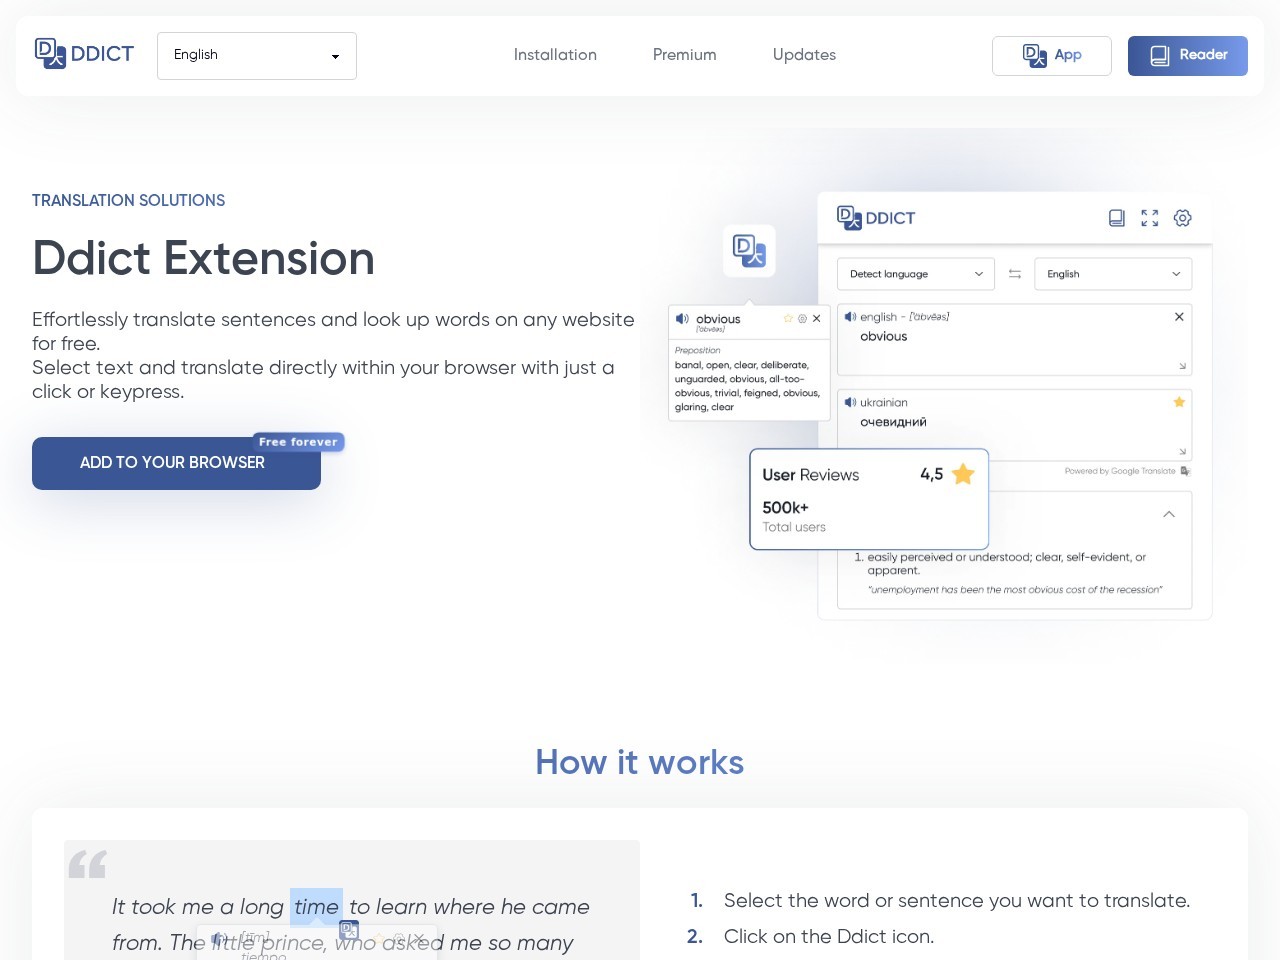Image resolution: width=1280 pixels, height=960 pixels.
Task: Play the speaker icon on the obvious popup
Action: (682, 319)
